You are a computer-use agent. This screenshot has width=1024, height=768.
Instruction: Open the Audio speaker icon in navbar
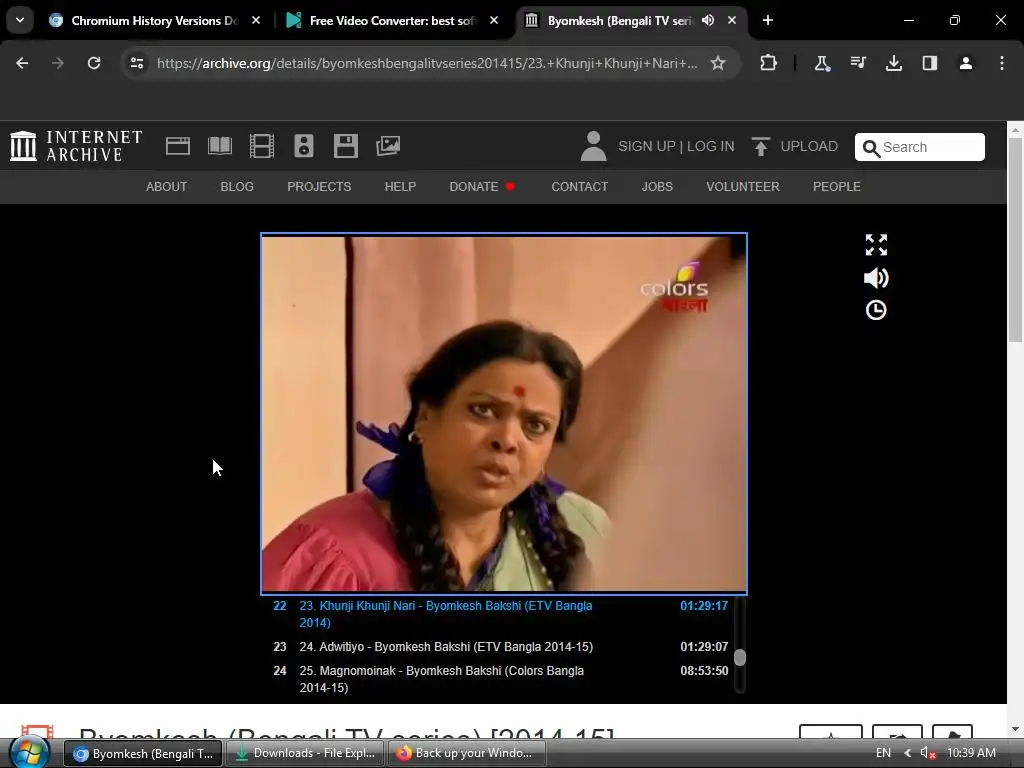304,146
